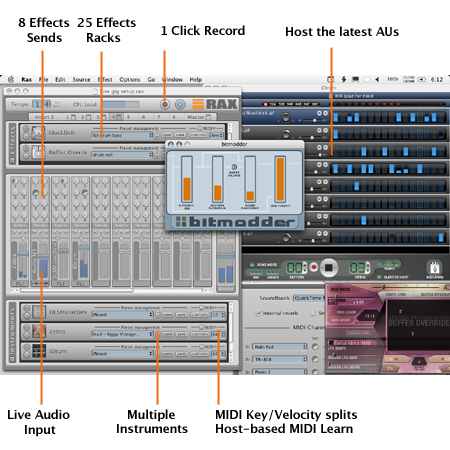Click blockfish 'save' preset button

(x=180, y=135)
